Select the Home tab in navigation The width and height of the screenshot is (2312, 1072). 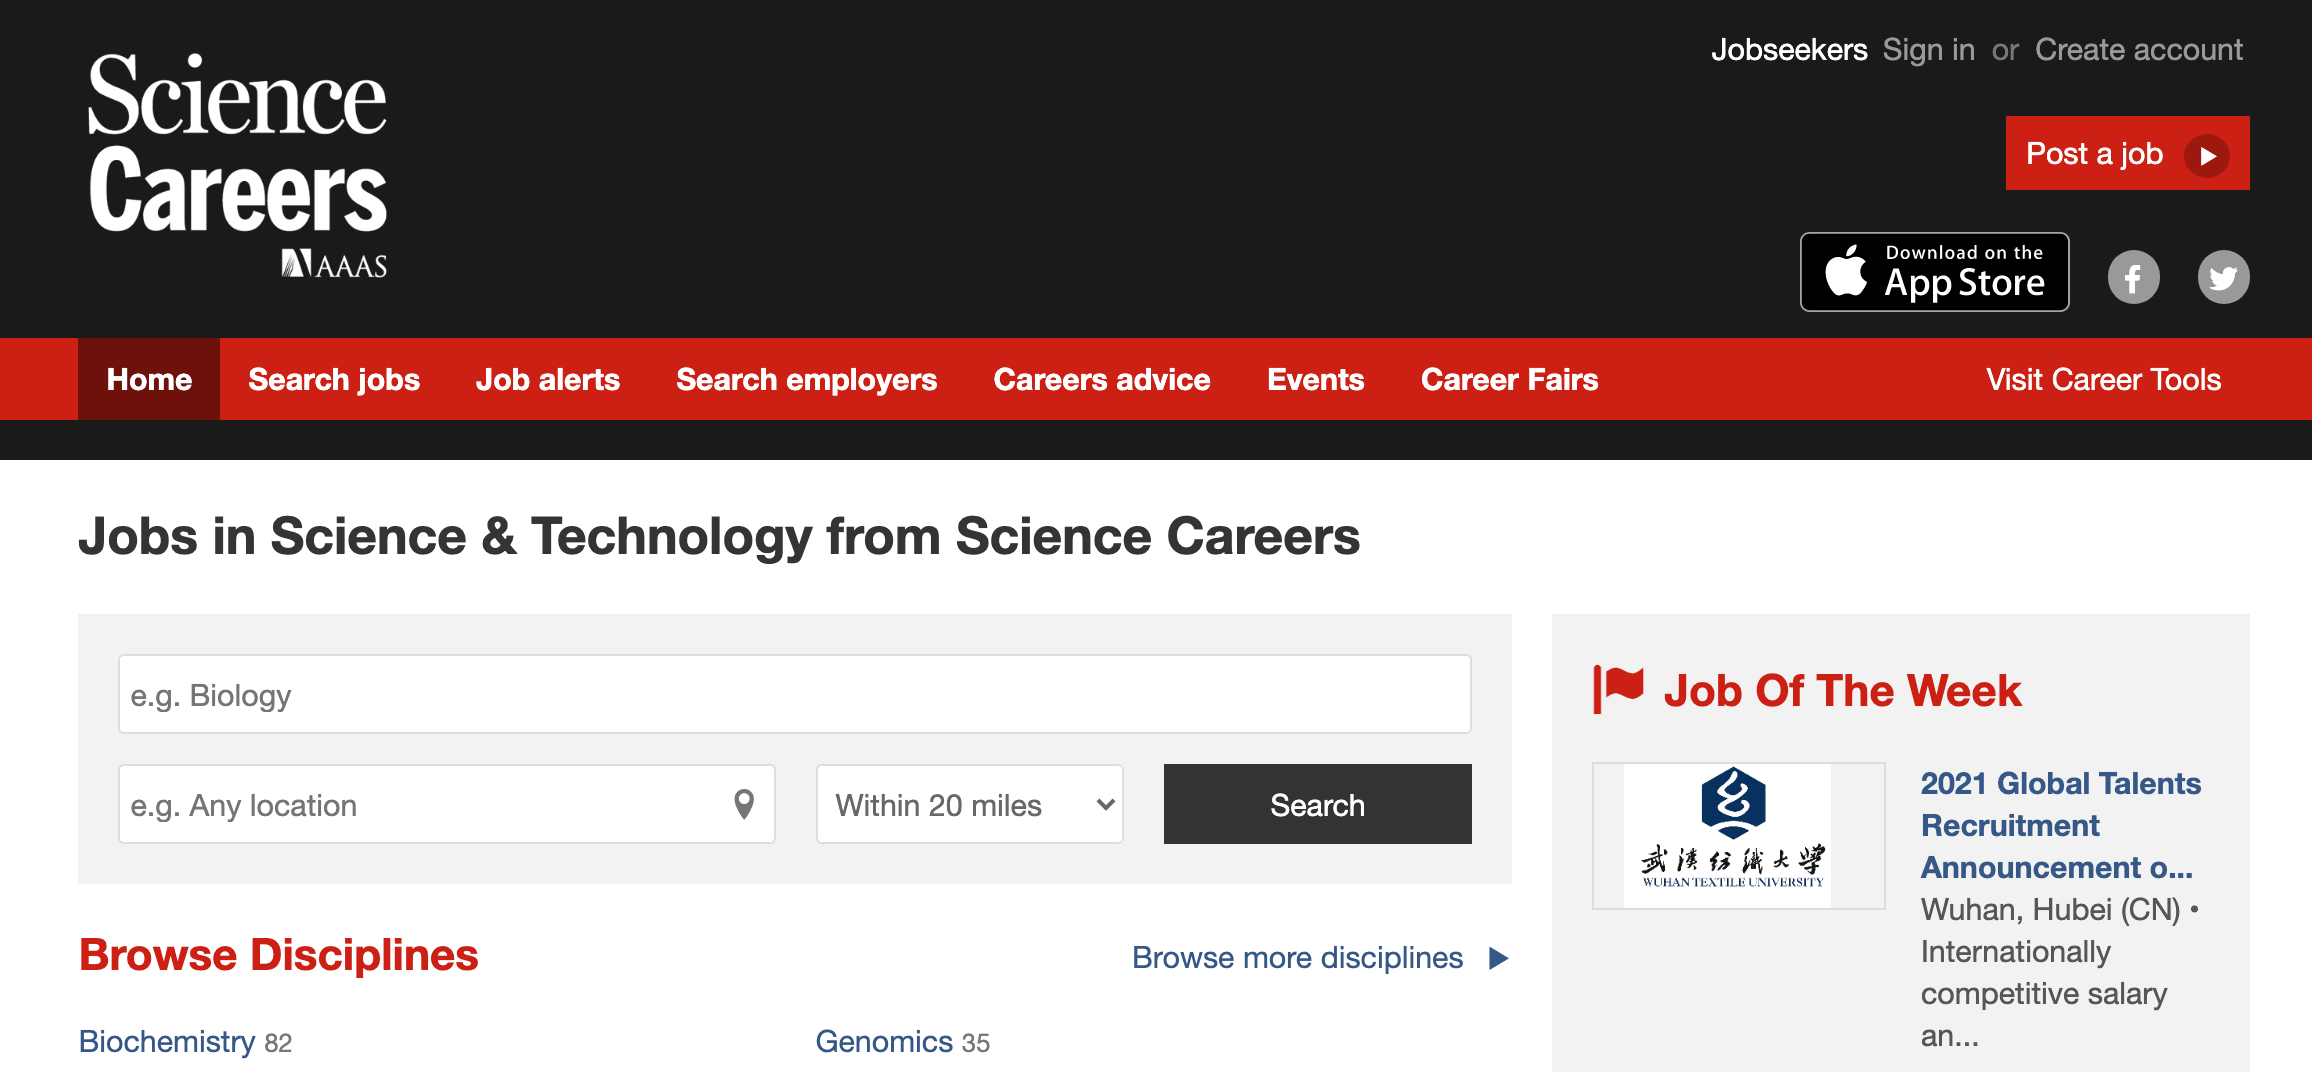click(x=149, y=379)
